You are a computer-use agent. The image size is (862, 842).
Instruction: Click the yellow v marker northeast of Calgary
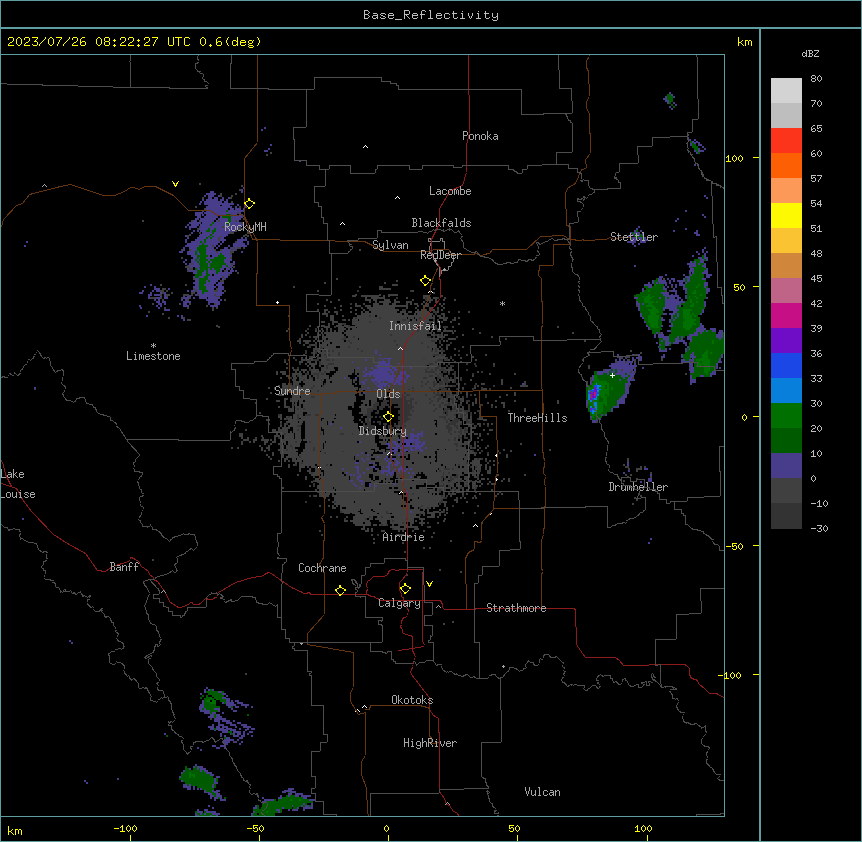coord(429,584)
